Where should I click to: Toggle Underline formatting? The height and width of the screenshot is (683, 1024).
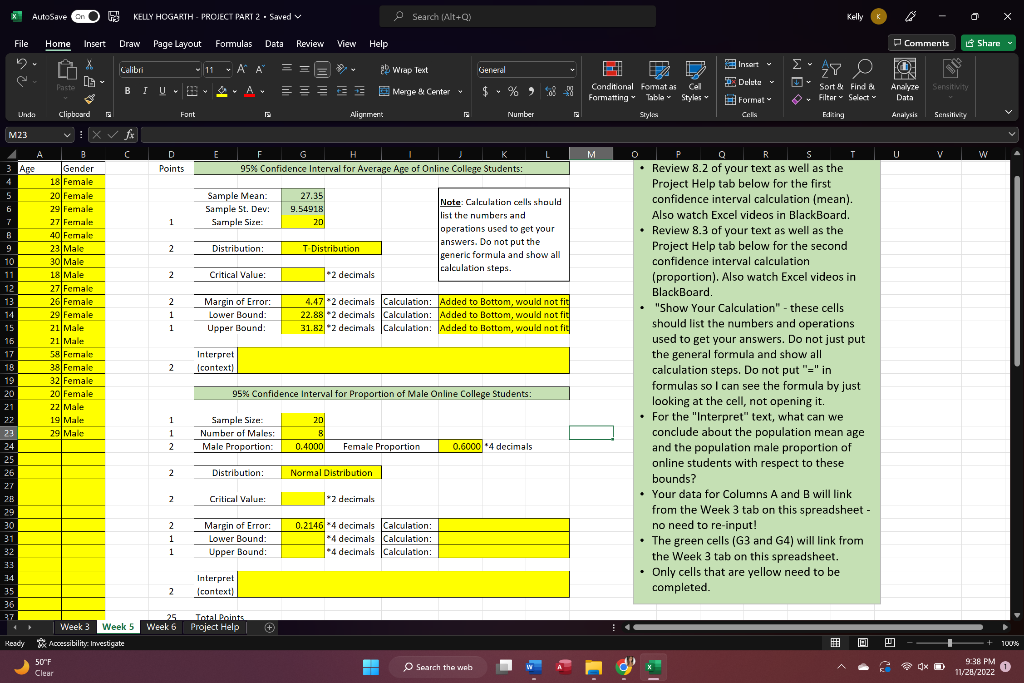coord(162,91)
